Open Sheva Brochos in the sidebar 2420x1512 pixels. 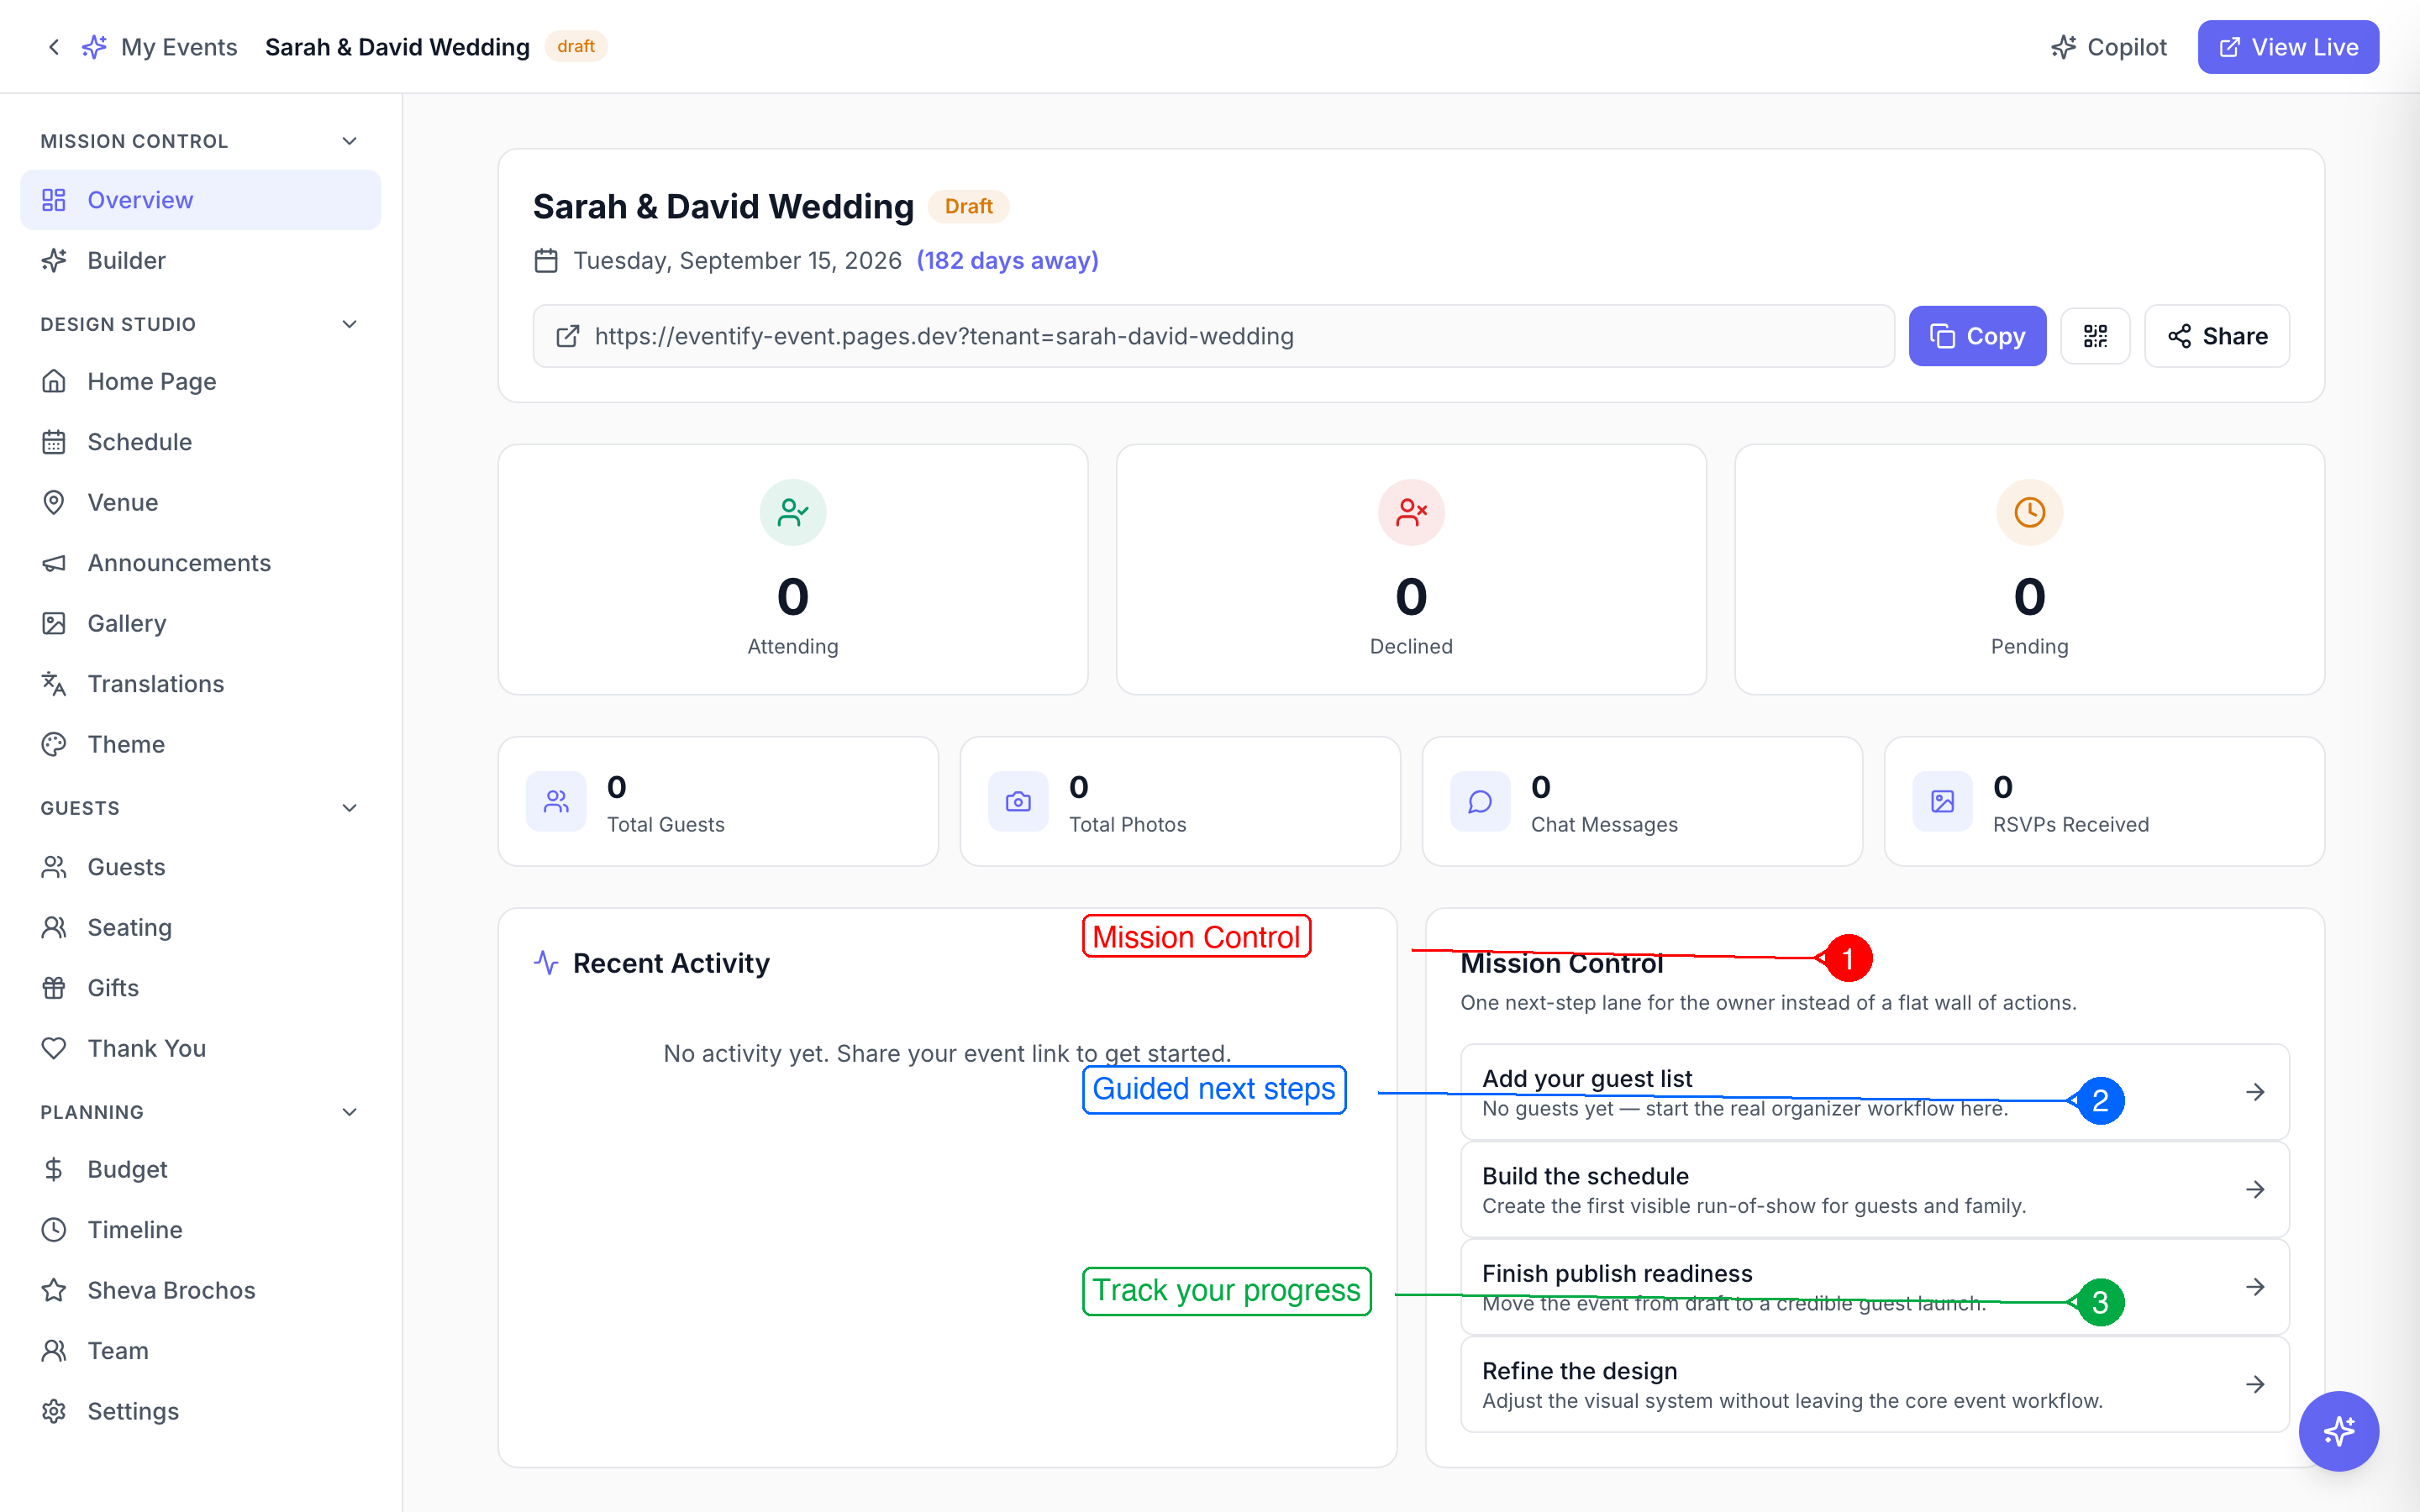pyautogui.click(x=171, y=1290)
